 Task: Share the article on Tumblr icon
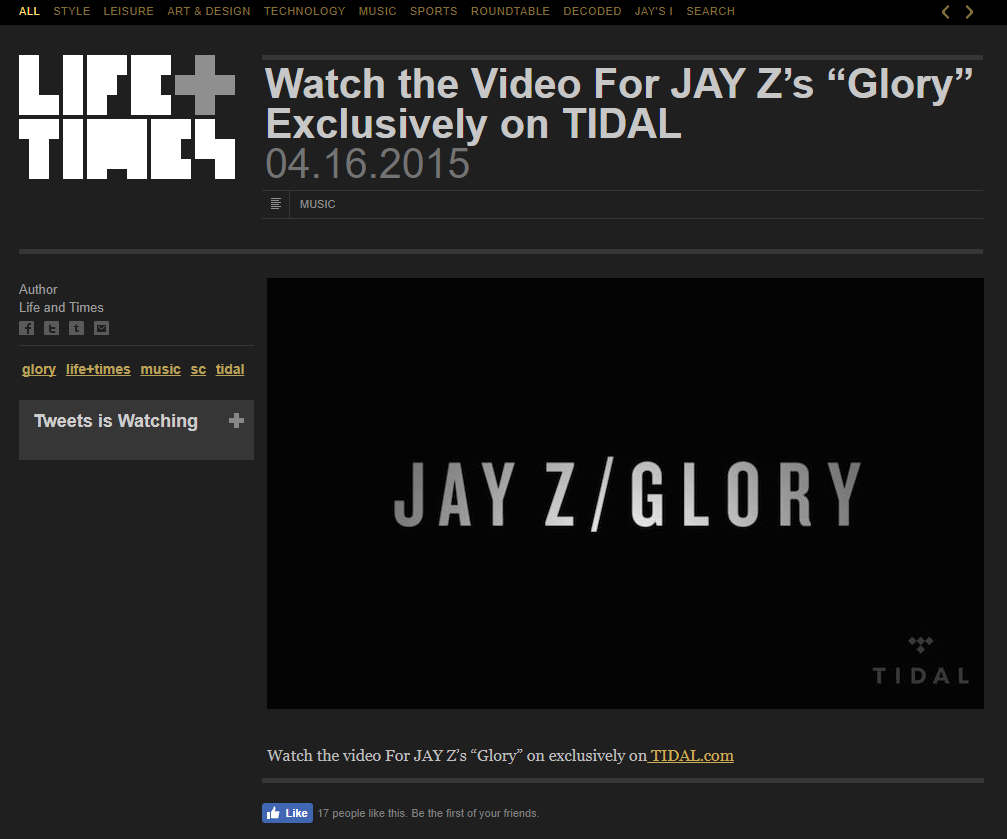pyautogui.click(x=76, y=328)
